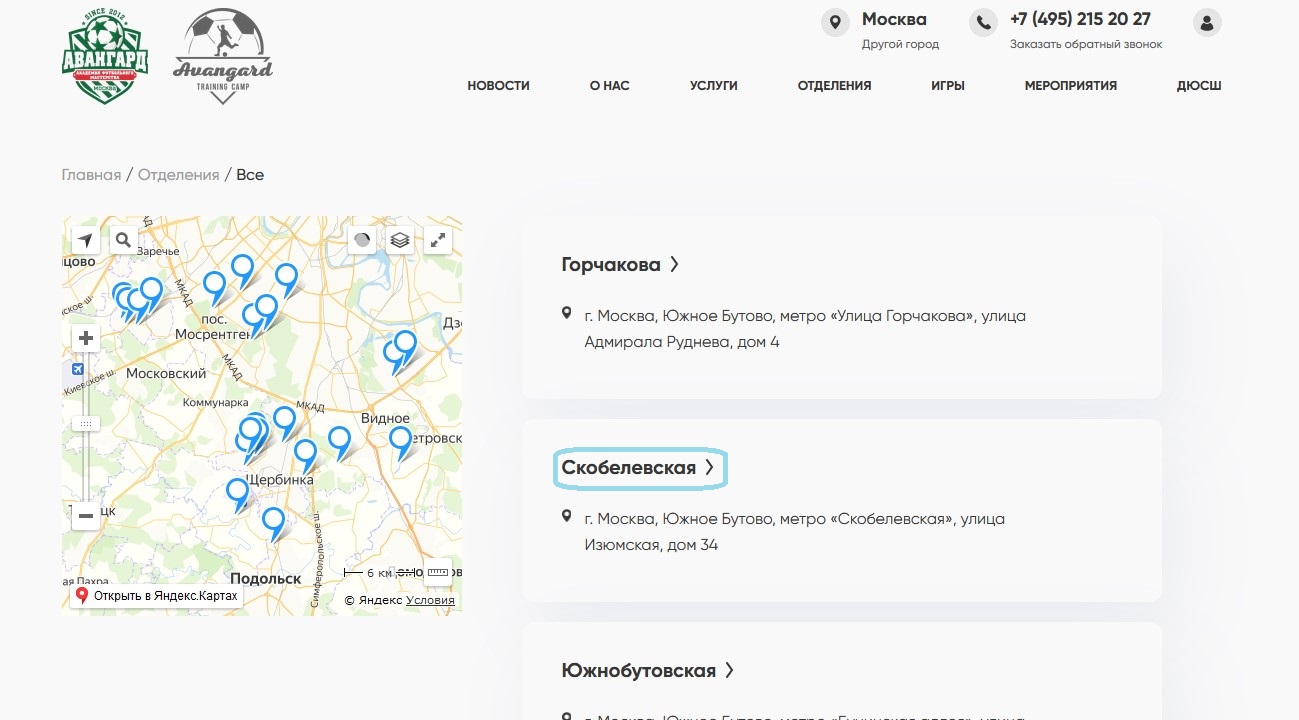Click the phone handset icon in header
The height and width of the screenshot is (720, 1299).
click(x=983, y=23)
